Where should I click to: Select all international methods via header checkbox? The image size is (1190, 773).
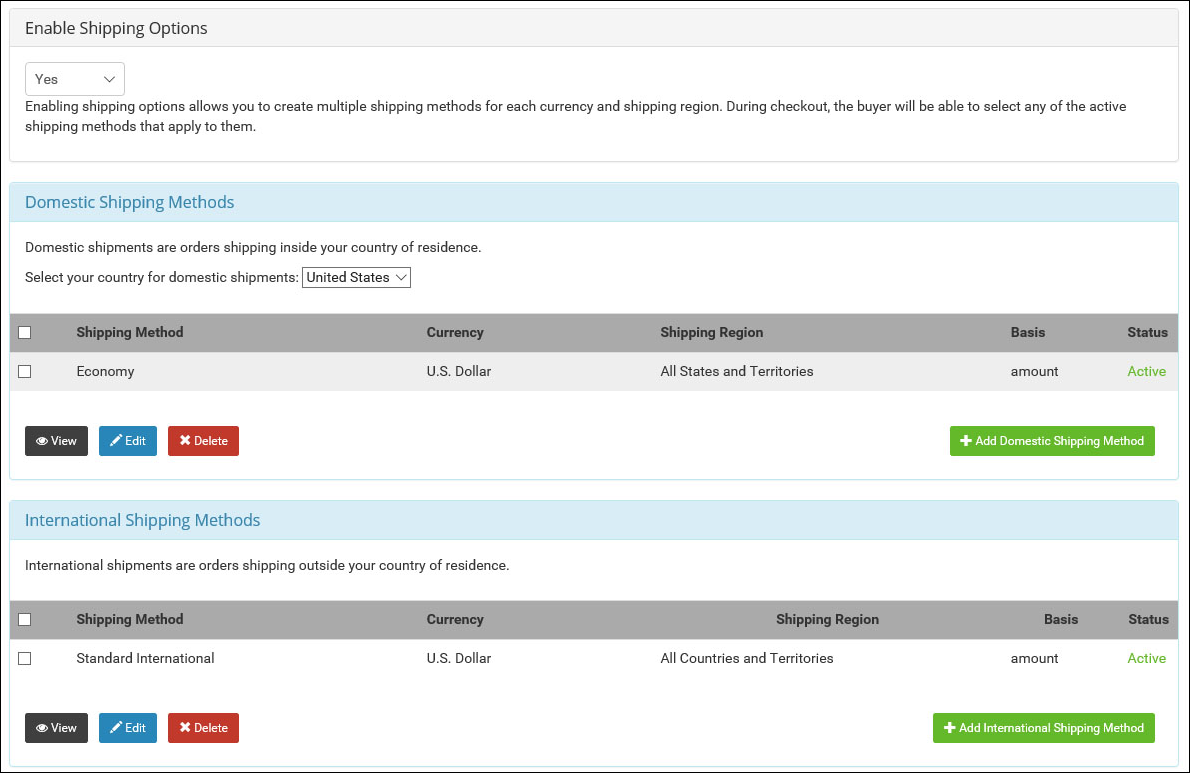pyautogui.click(x=25, y=619)
